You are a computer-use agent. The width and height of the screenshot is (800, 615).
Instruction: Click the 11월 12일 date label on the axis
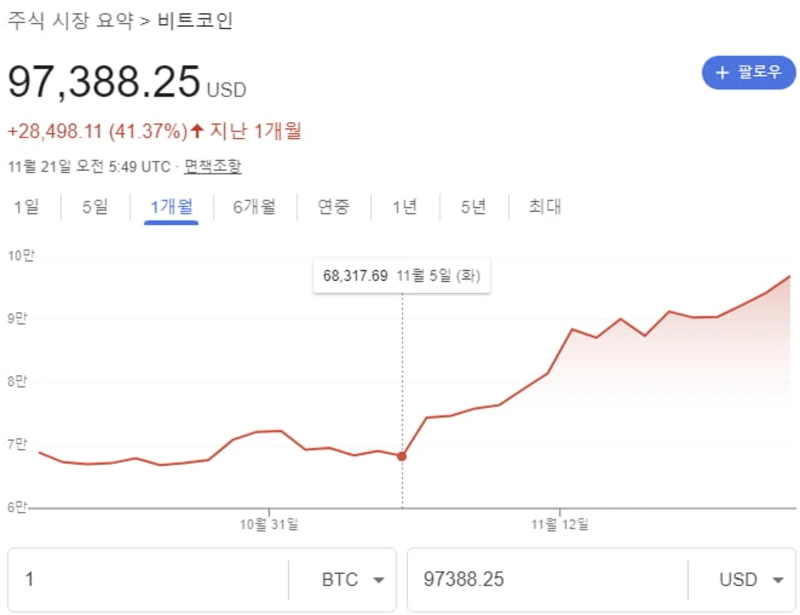click(560, 523)
